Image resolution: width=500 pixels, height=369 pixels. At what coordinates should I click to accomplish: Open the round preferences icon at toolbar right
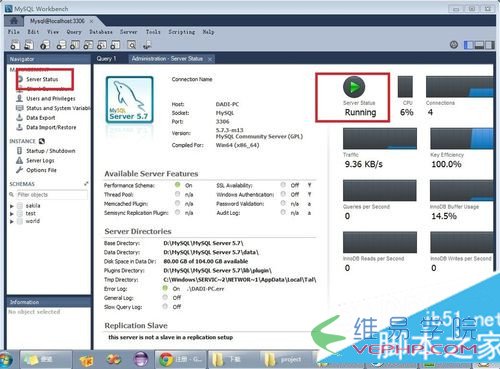pos(454,44)
